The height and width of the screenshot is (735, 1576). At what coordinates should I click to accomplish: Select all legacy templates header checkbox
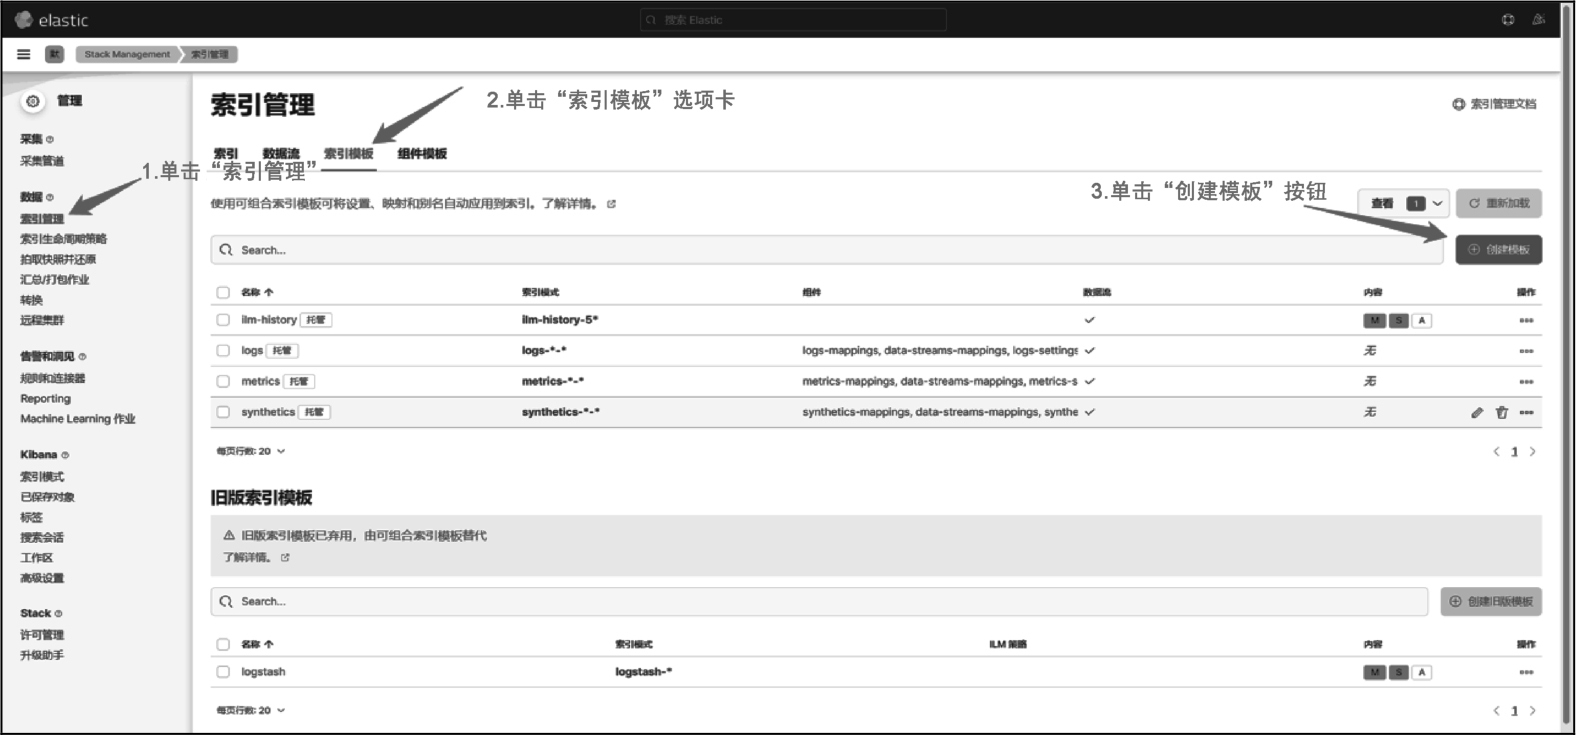coord(223,645)
